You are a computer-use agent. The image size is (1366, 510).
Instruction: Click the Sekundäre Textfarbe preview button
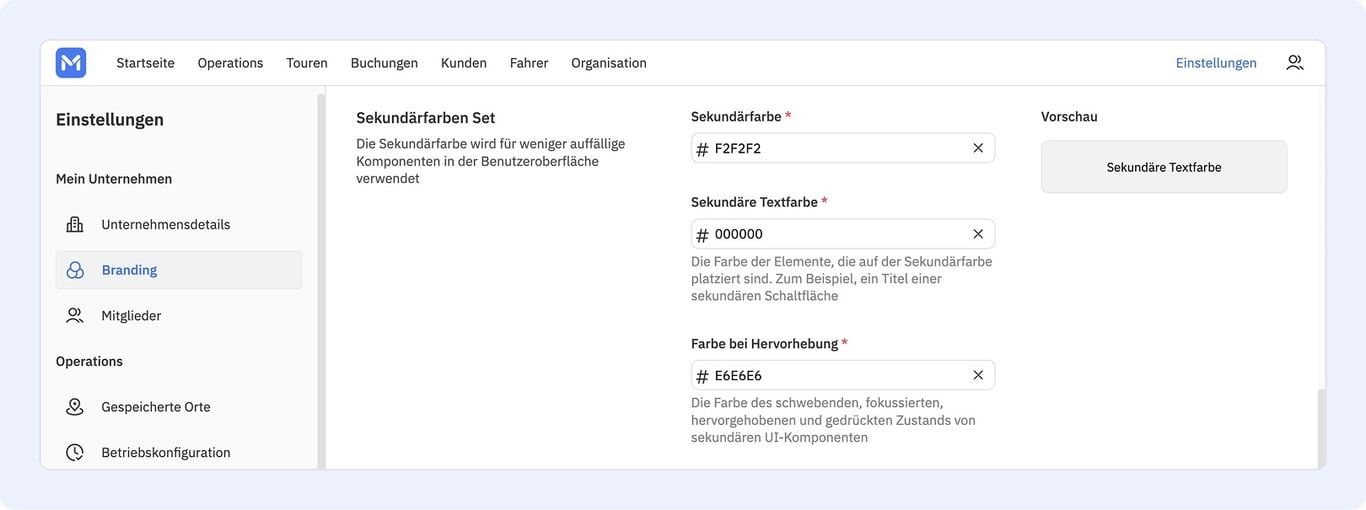click(1164, 167)
